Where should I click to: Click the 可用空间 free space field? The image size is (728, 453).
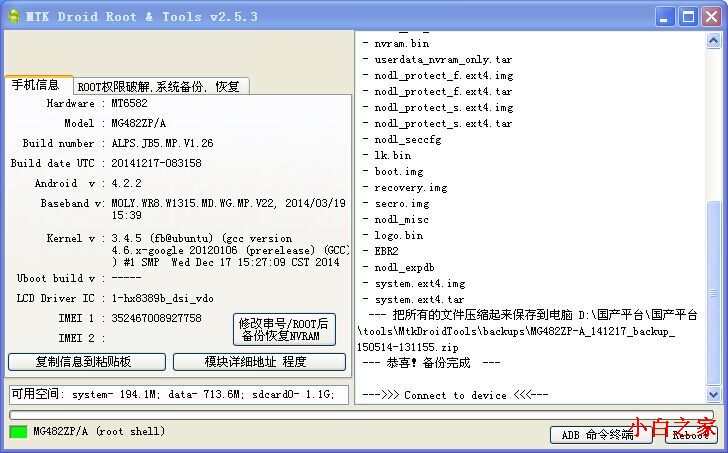(179, 395)
